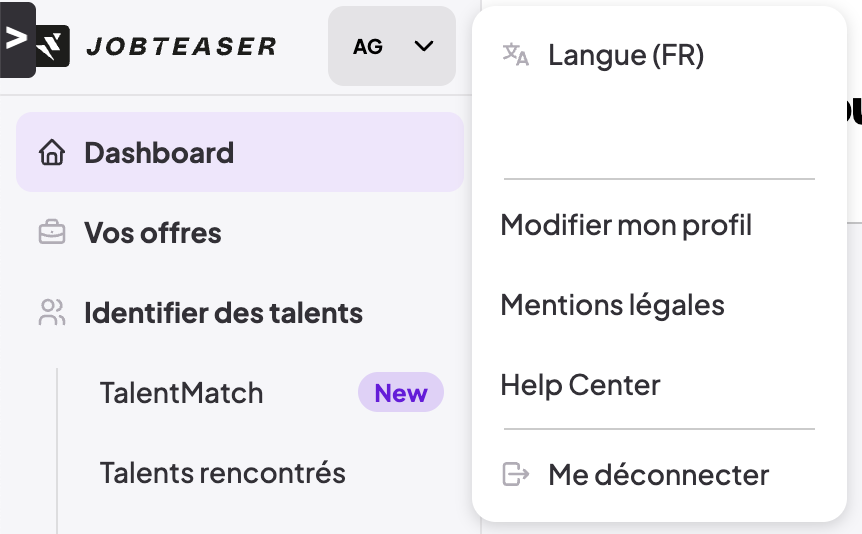Click the briefcase icon beside Vos offres
The image size is (862, 534).
pos(51,233)
